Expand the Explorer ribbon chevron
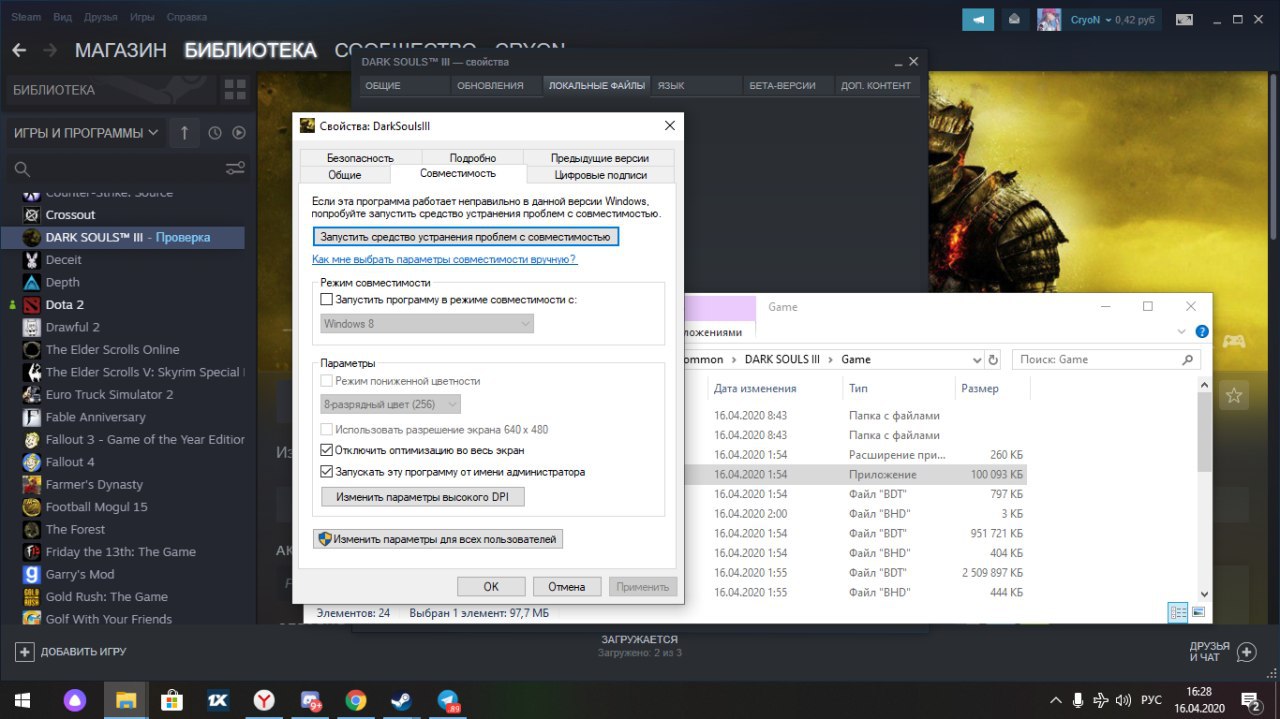The height and width of the screenshot is (719, 1280). pos(1182,332)
